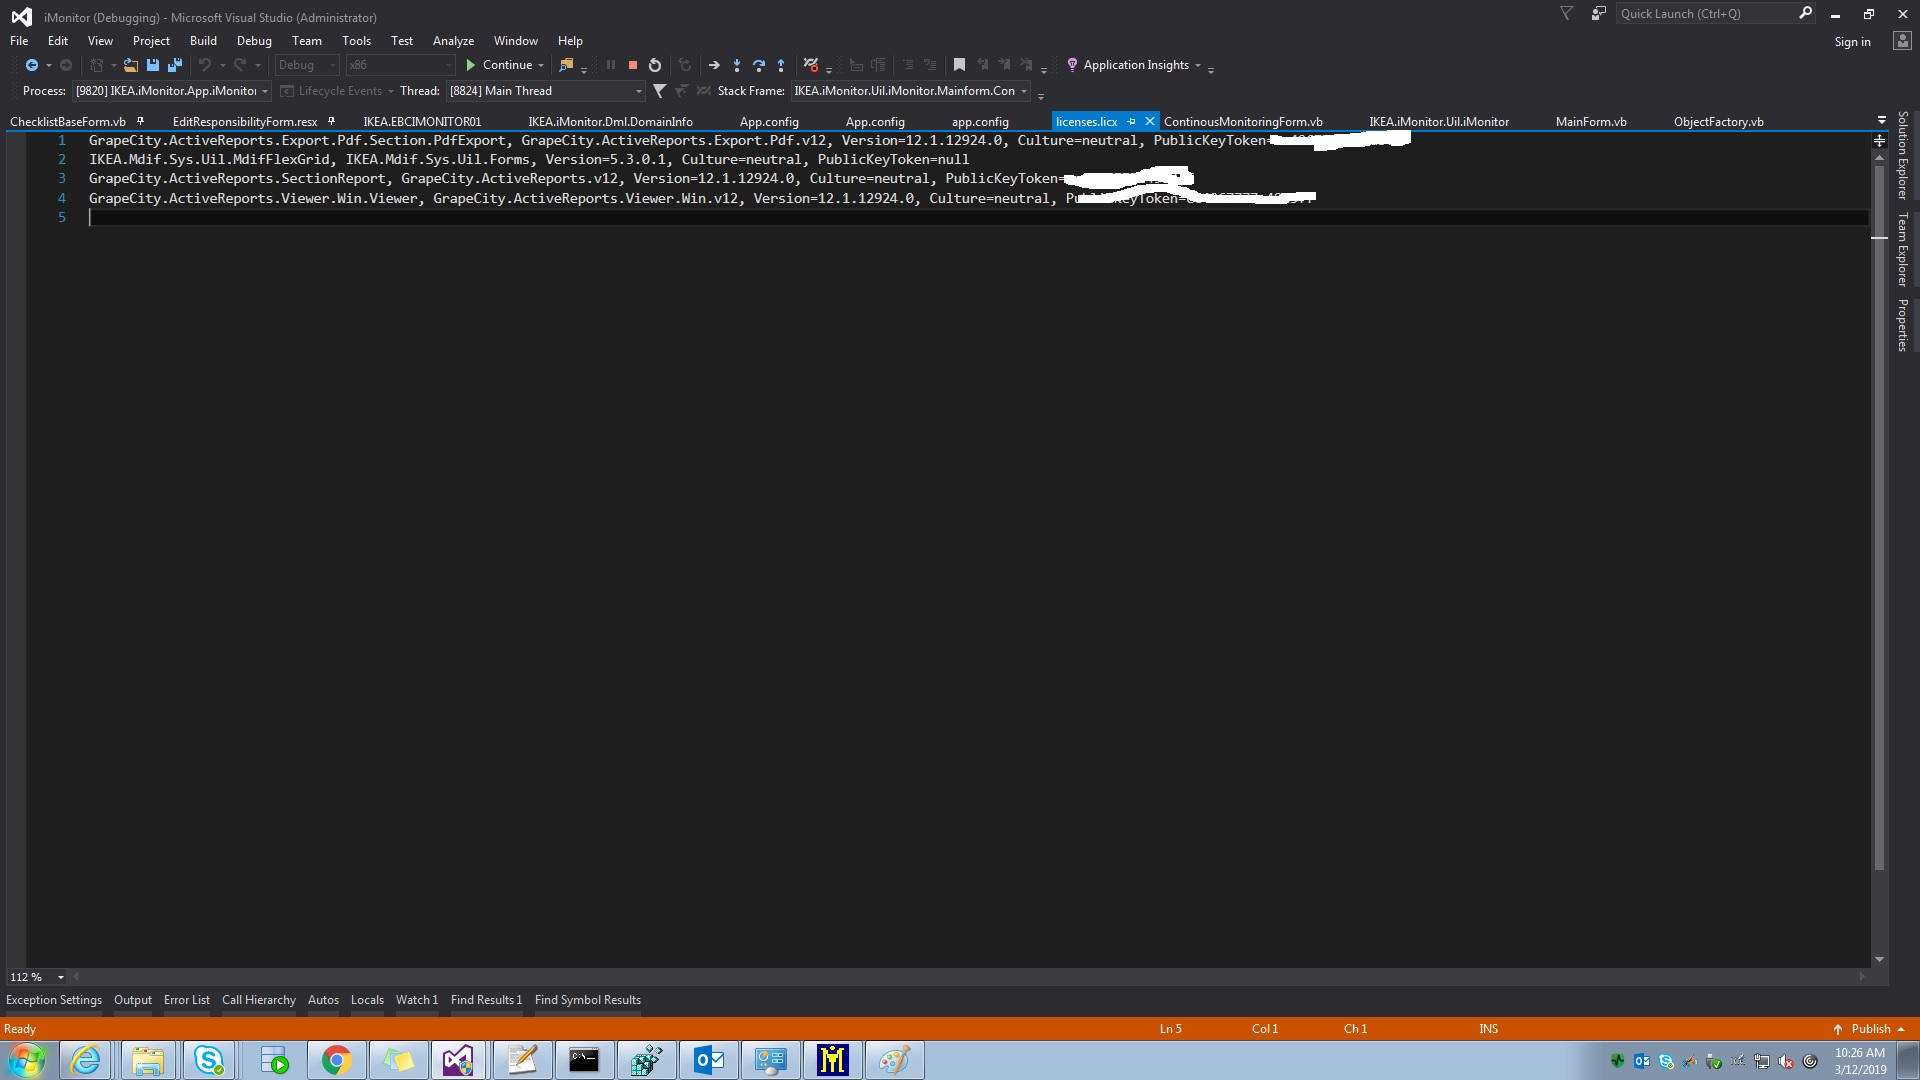Toggle pin on the EditResponsibilityForm.resx tab

tap(331, 122)
